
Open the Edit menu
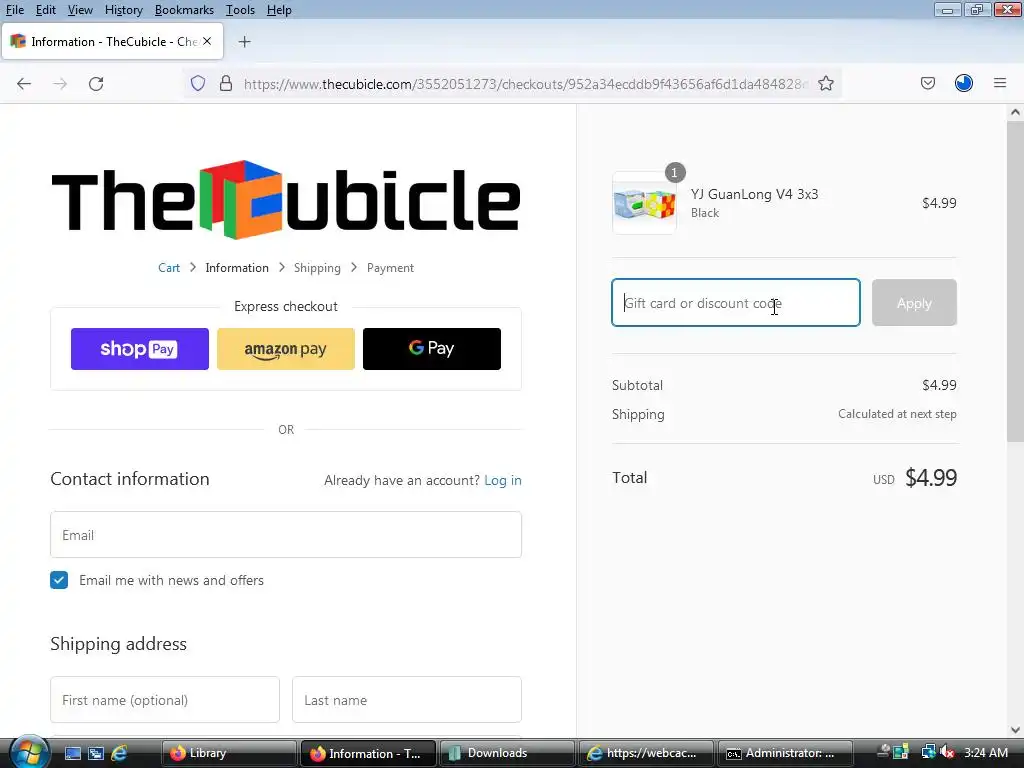pos(46,10)
